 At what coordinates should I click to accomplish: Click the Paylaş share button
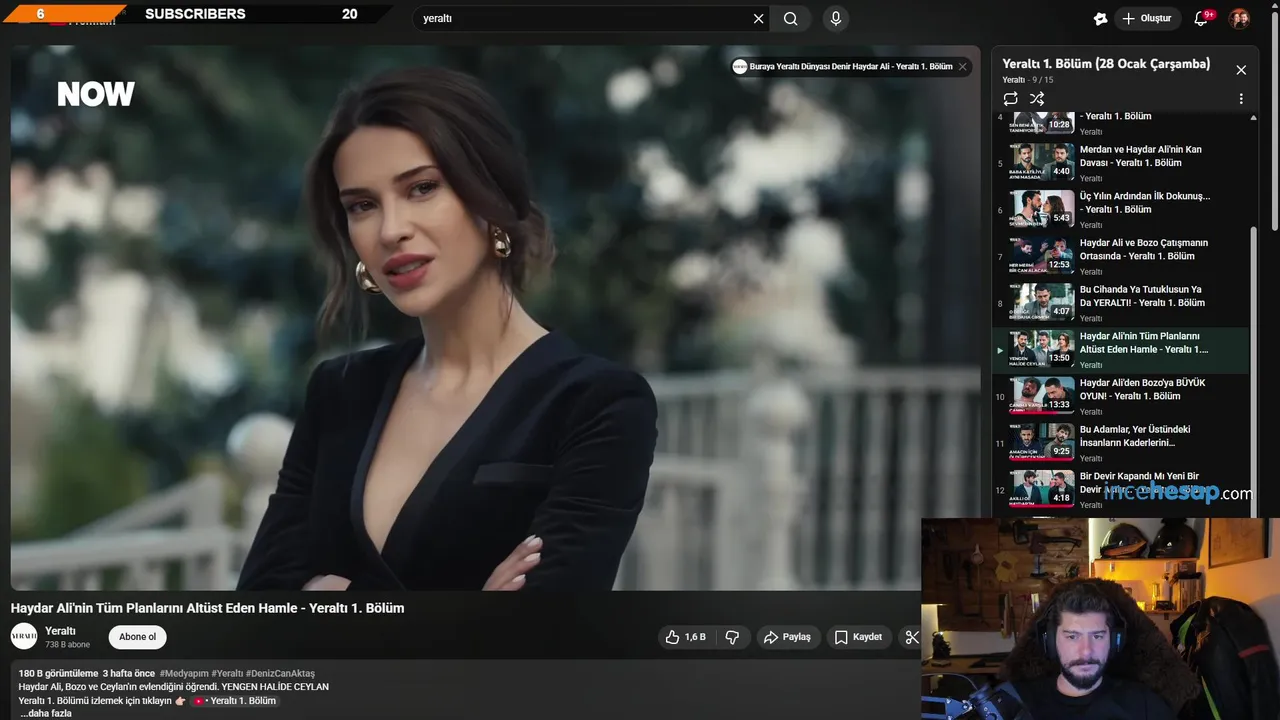tap(787, 637)
